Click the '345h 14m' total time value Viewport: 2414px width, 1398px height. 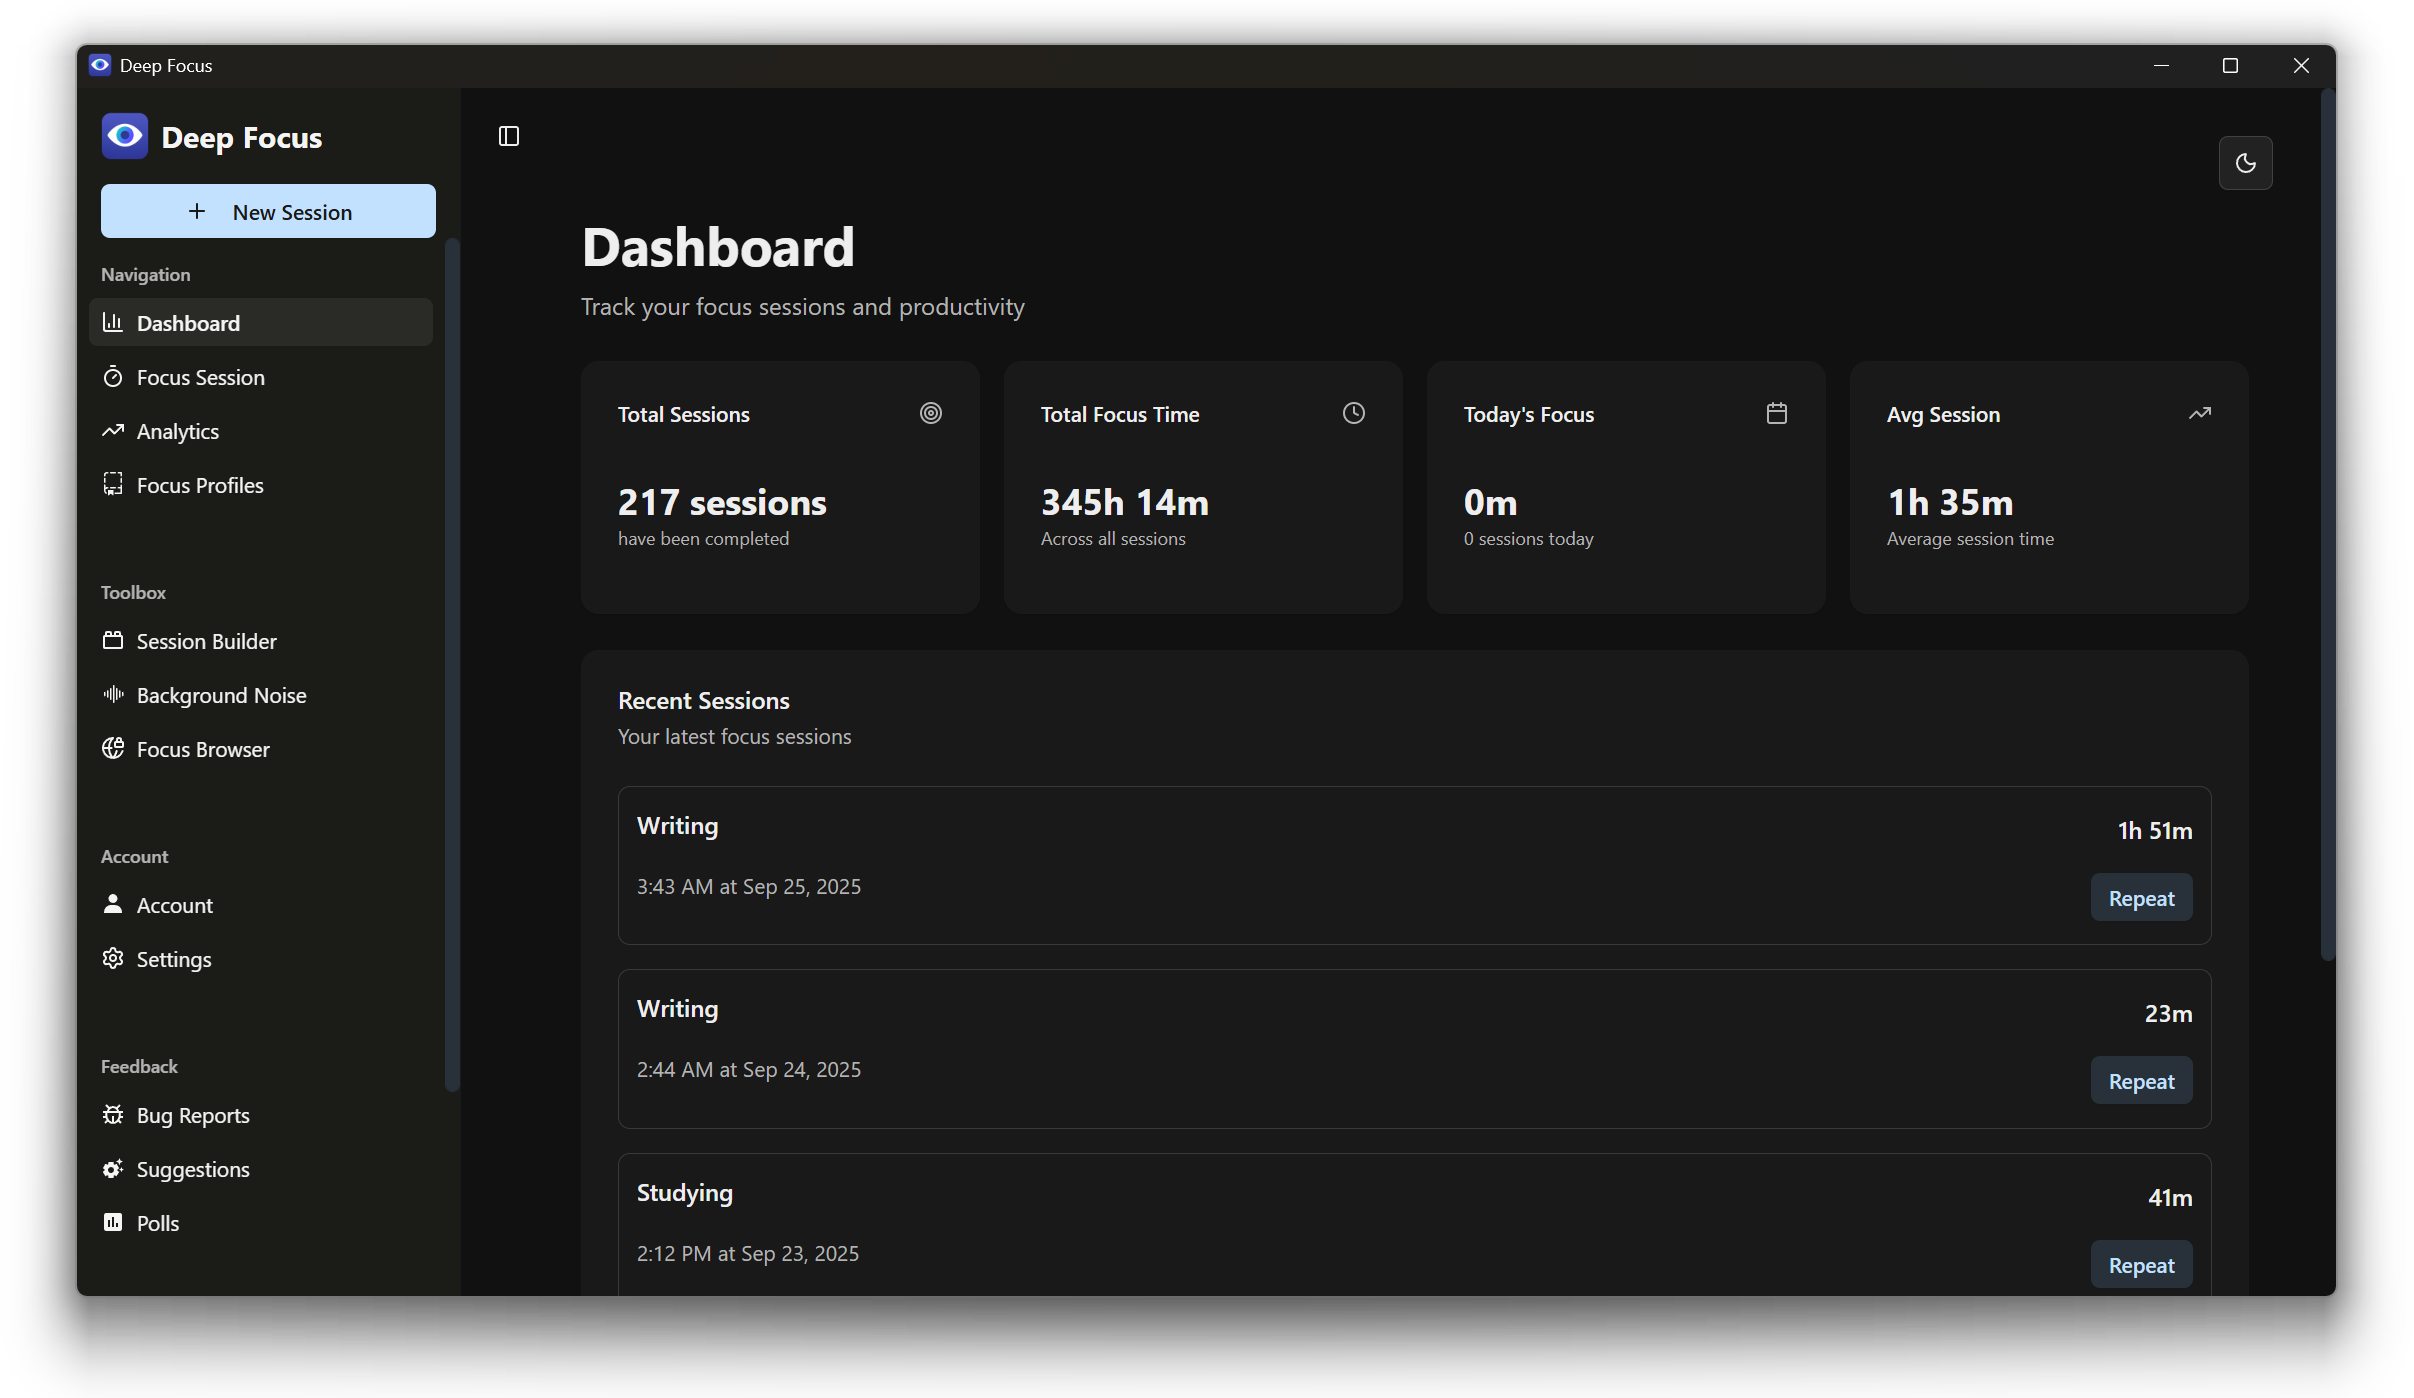[1125, 502]
